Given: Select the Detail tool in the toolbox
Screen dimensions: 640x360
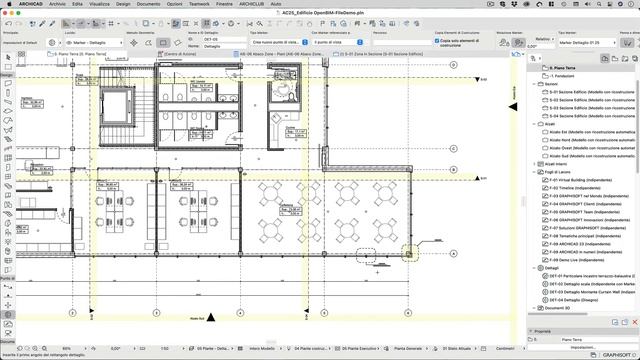Looking at the screenshot, I should 8,315.
